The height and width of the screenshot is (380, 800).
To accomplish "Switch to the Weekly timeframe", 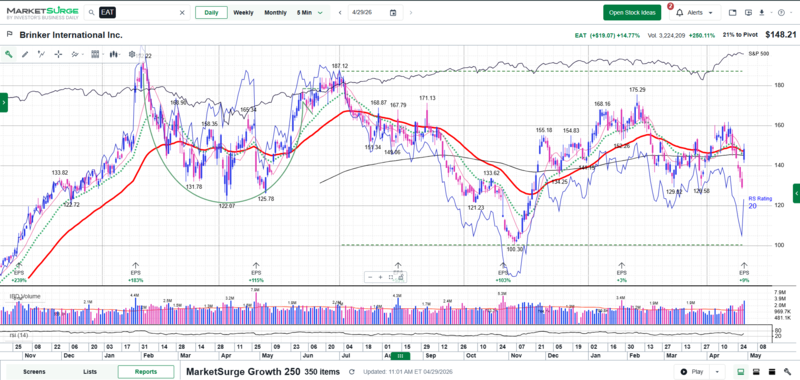I will 243,13.
